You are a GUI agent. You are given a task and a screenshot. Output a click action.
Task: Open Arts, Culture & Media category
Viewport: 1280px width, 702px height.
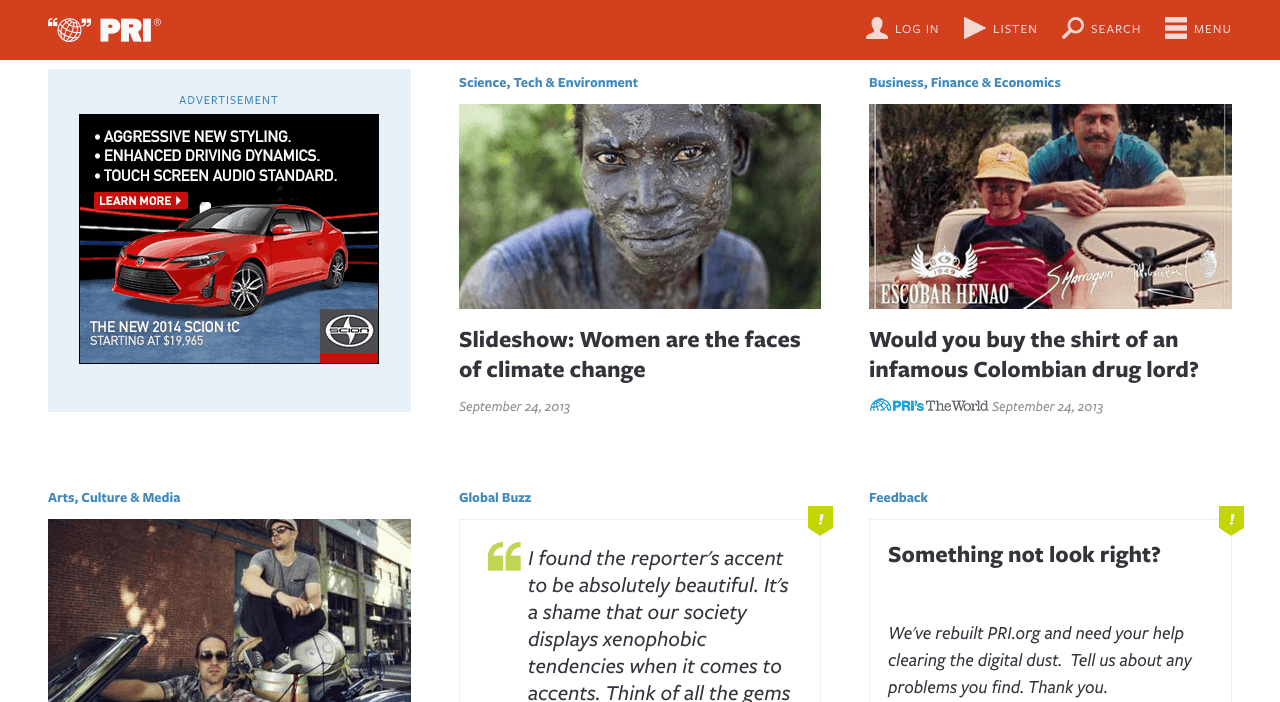tap(114, 498)
